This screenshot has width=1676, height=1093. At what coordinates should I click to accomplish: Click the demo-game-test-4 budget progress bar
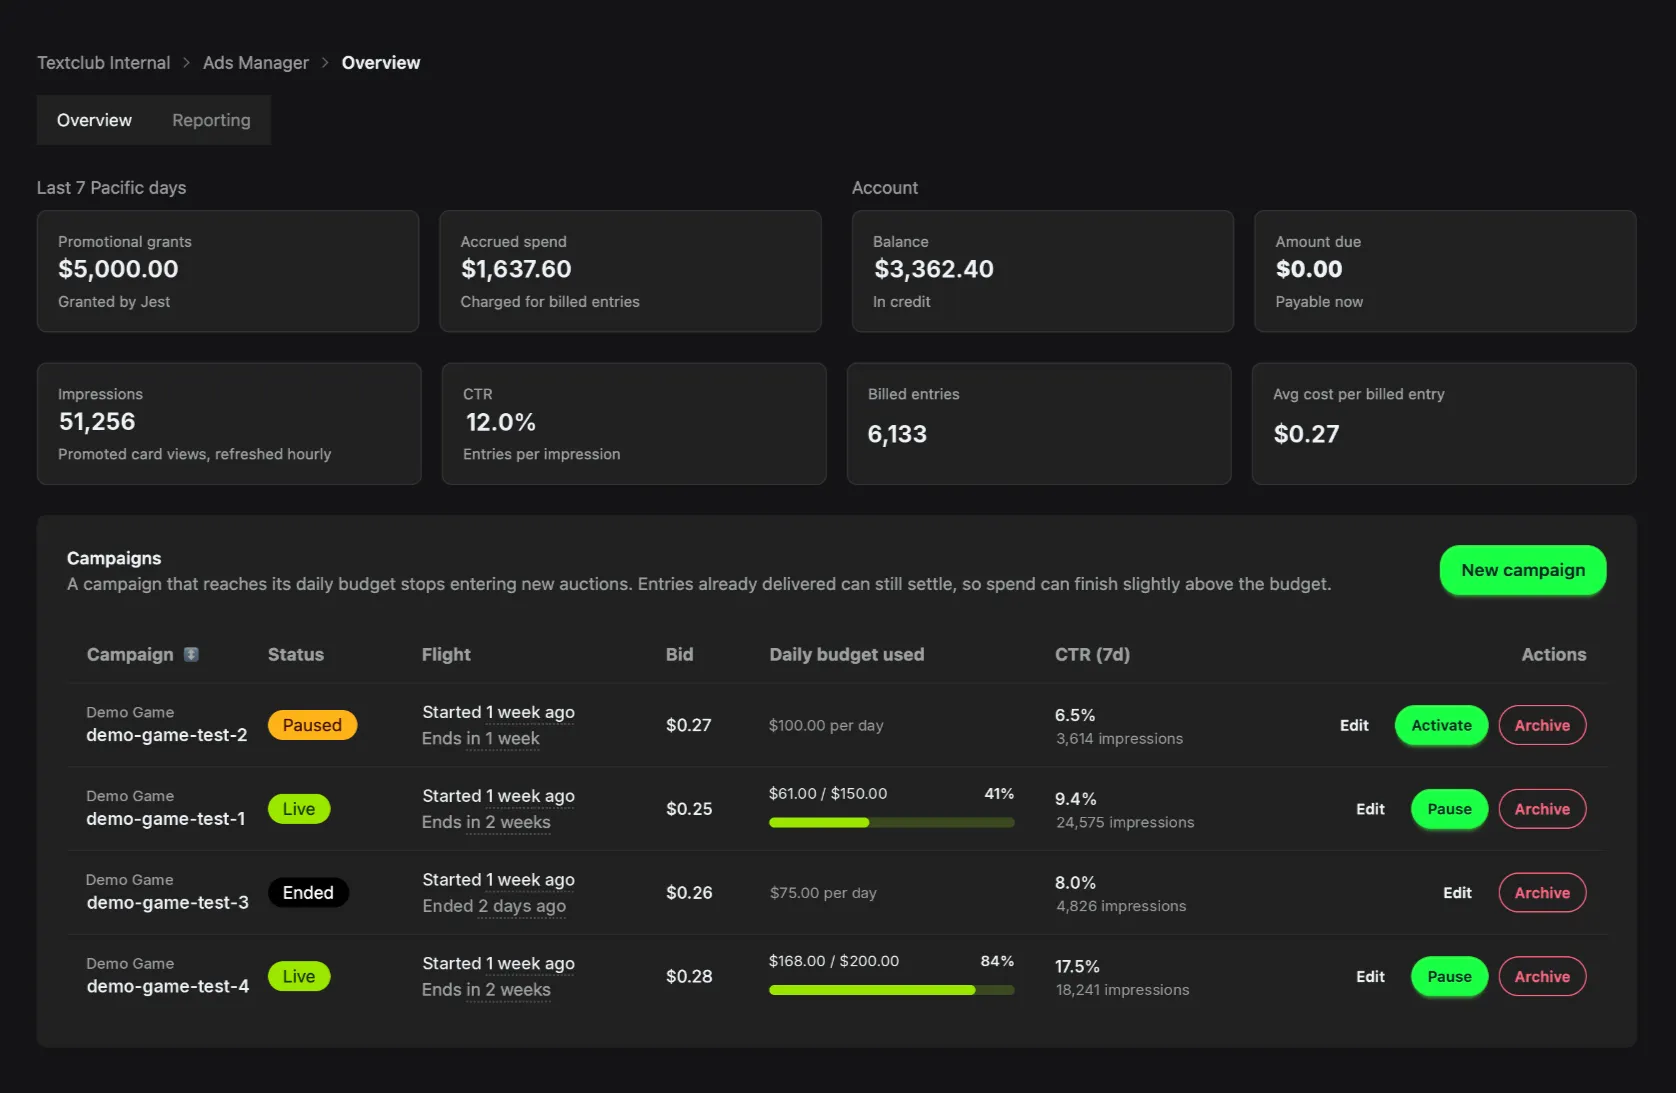891,990
